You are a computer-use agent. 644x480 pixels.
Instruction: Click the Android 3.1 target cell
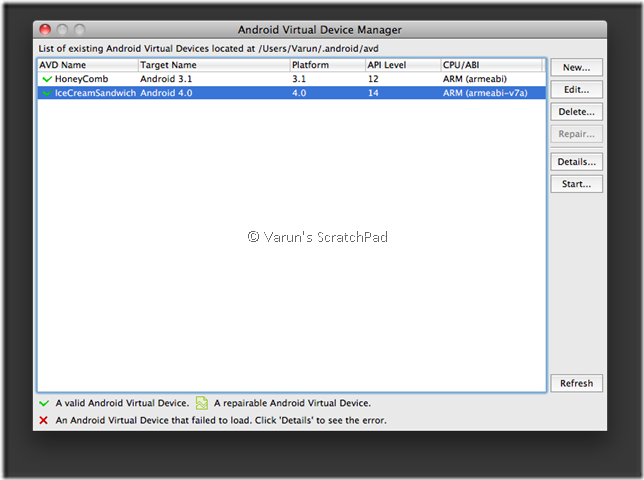166,79
